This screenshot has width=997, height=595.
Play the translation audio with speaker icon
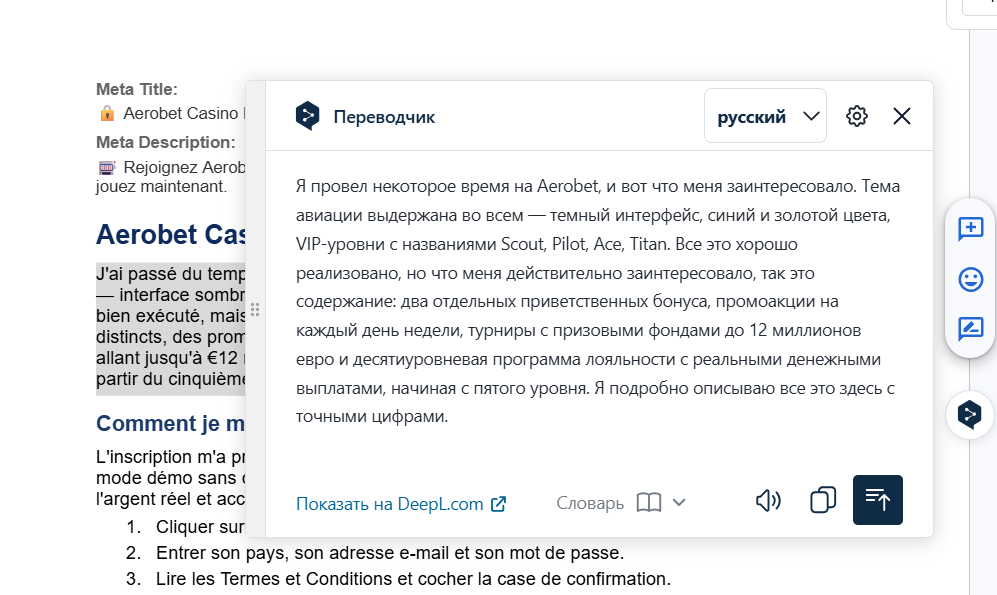(x=768, y=501)
